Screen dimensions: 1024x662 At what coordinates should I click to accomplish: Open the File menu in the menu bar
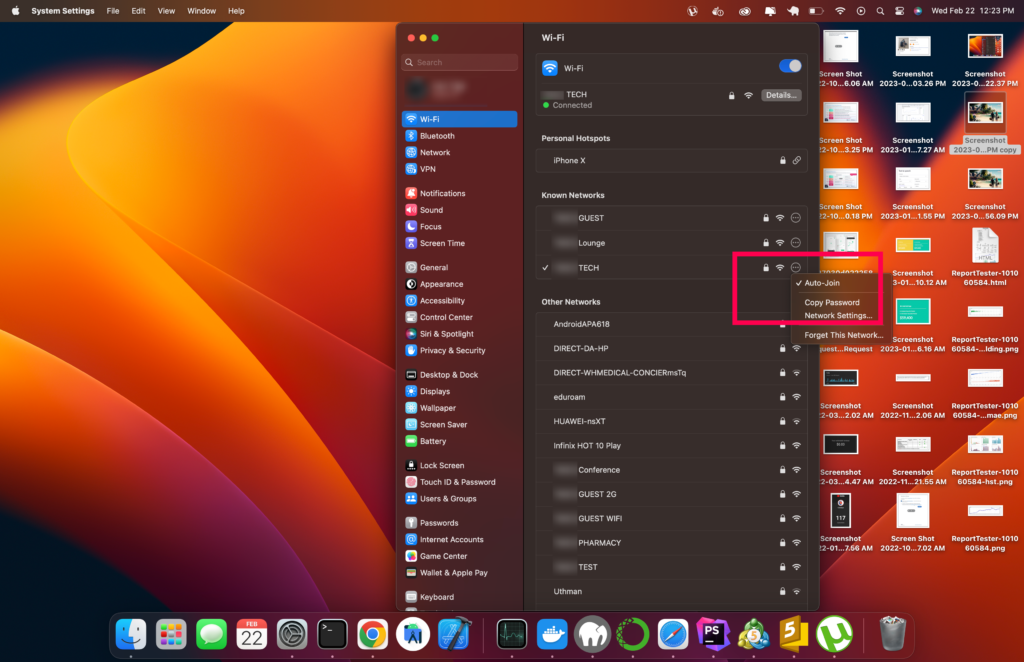[113, 10]
